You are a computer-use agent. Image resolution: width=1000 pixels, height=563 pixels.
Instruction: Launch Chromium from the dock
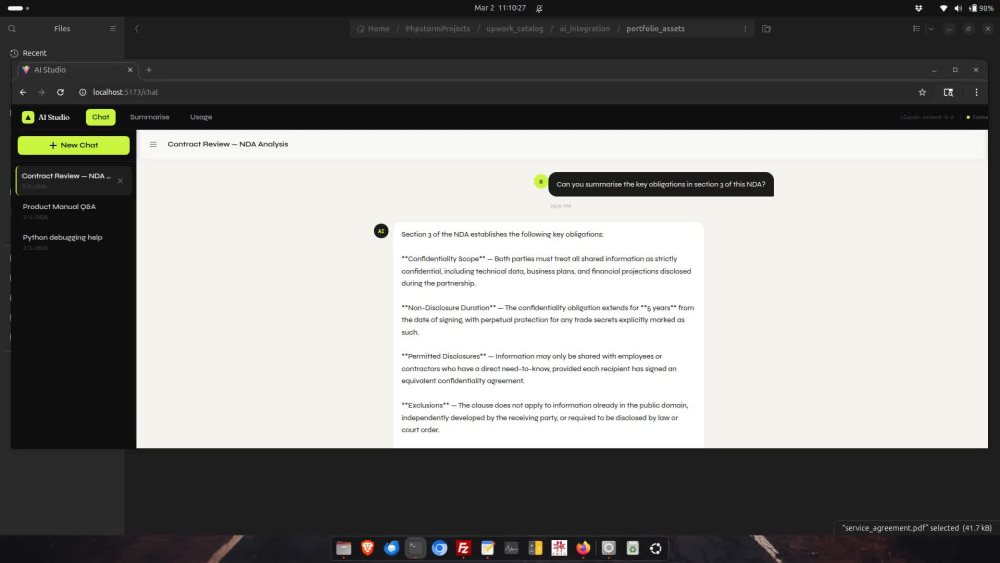[439, 548]
